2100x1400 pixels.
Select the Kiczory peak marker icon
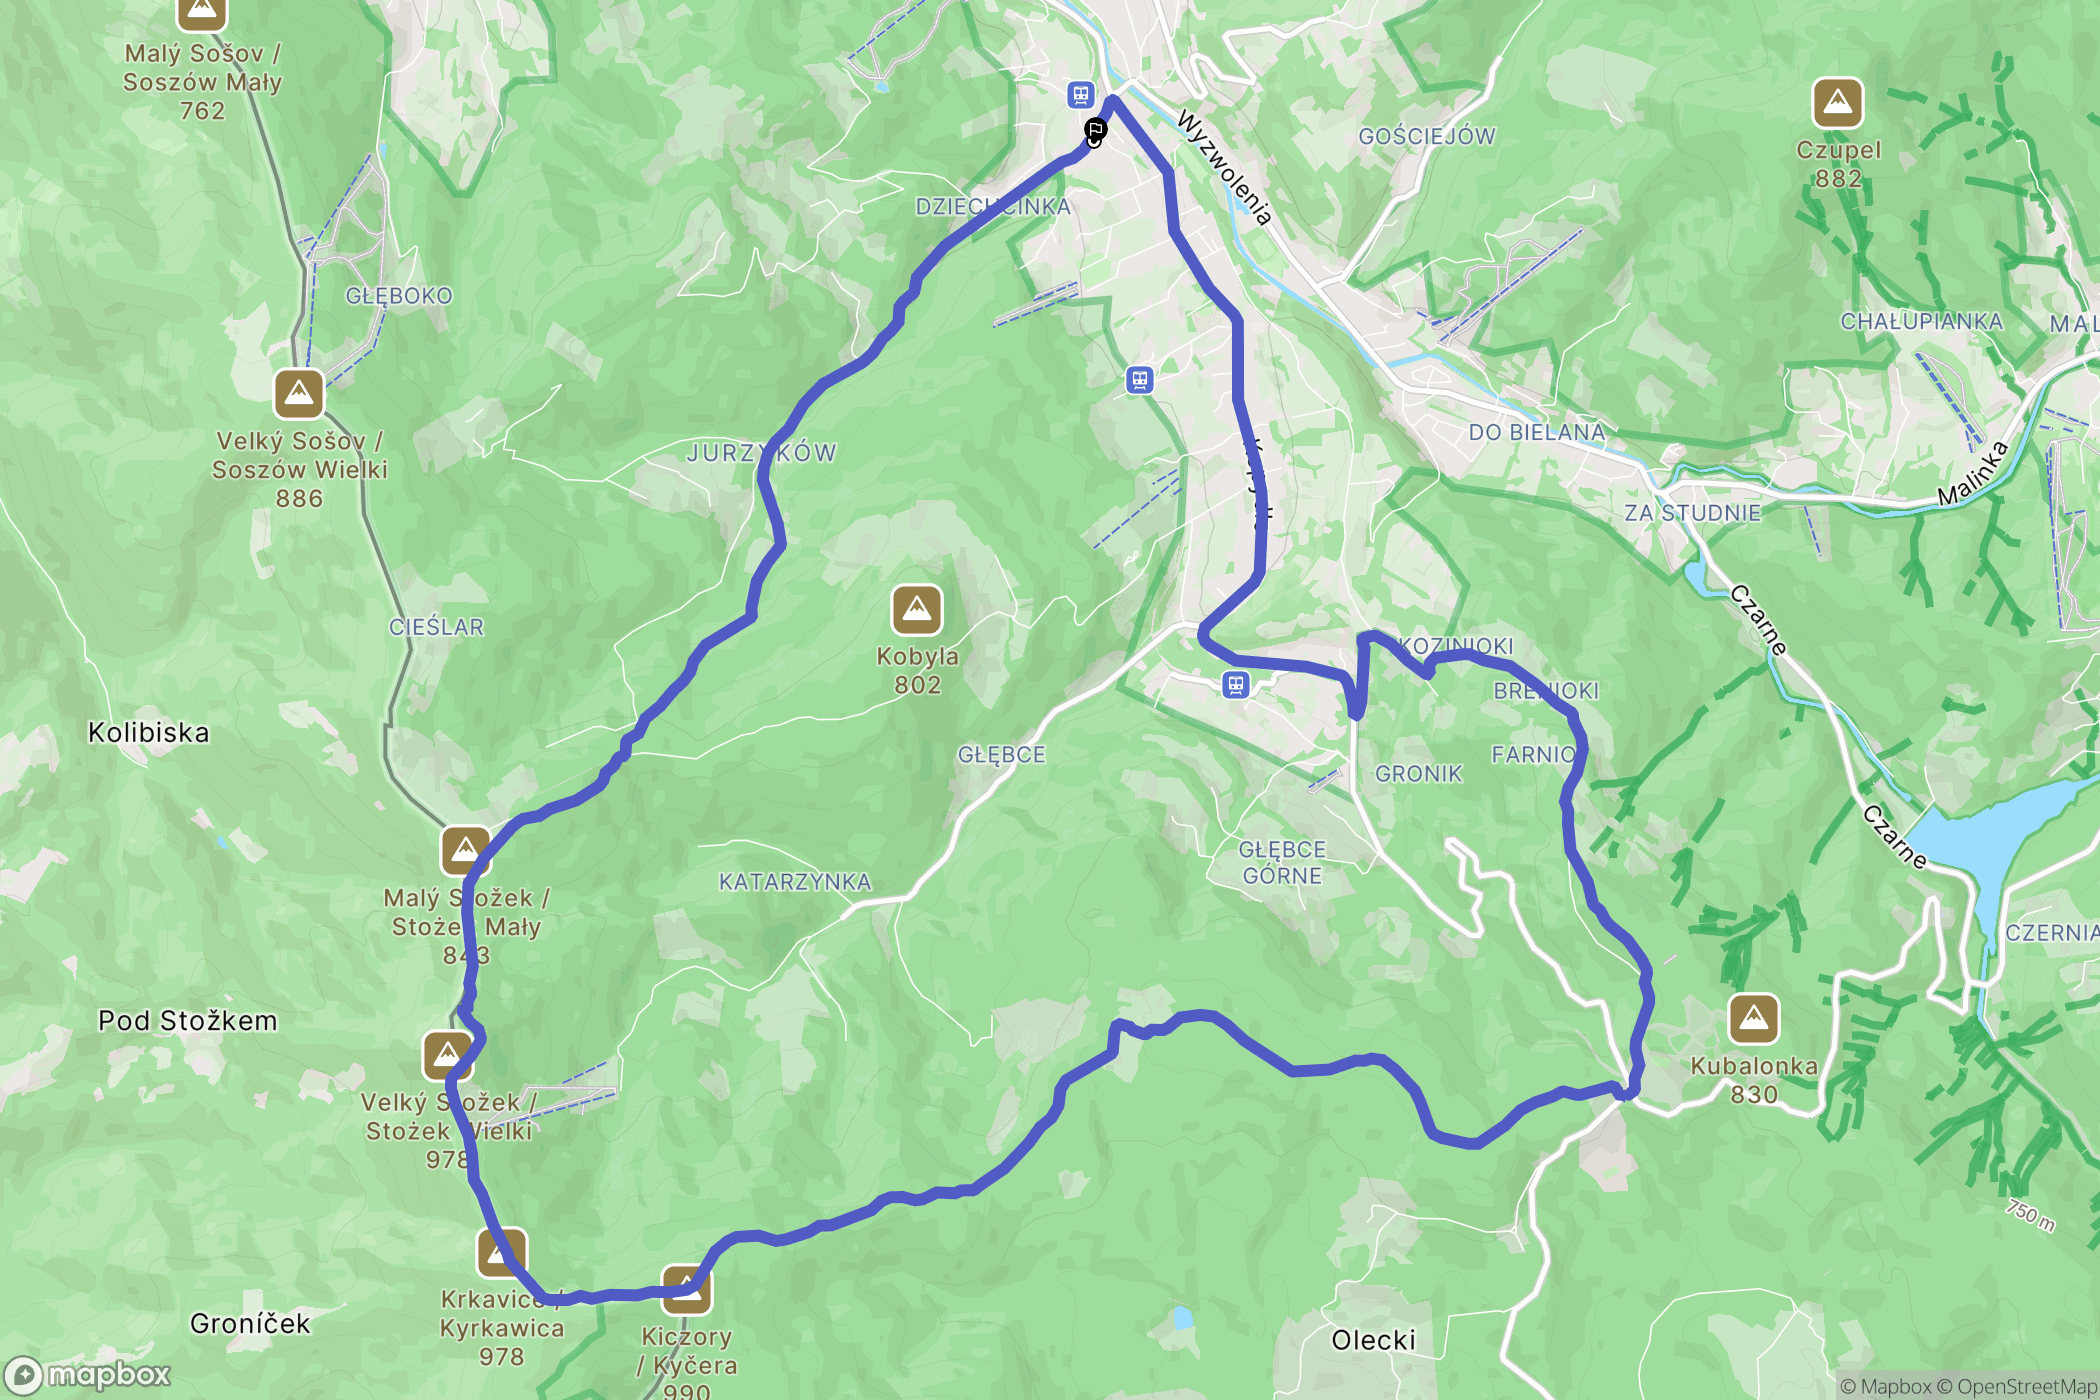point(687,1289)
